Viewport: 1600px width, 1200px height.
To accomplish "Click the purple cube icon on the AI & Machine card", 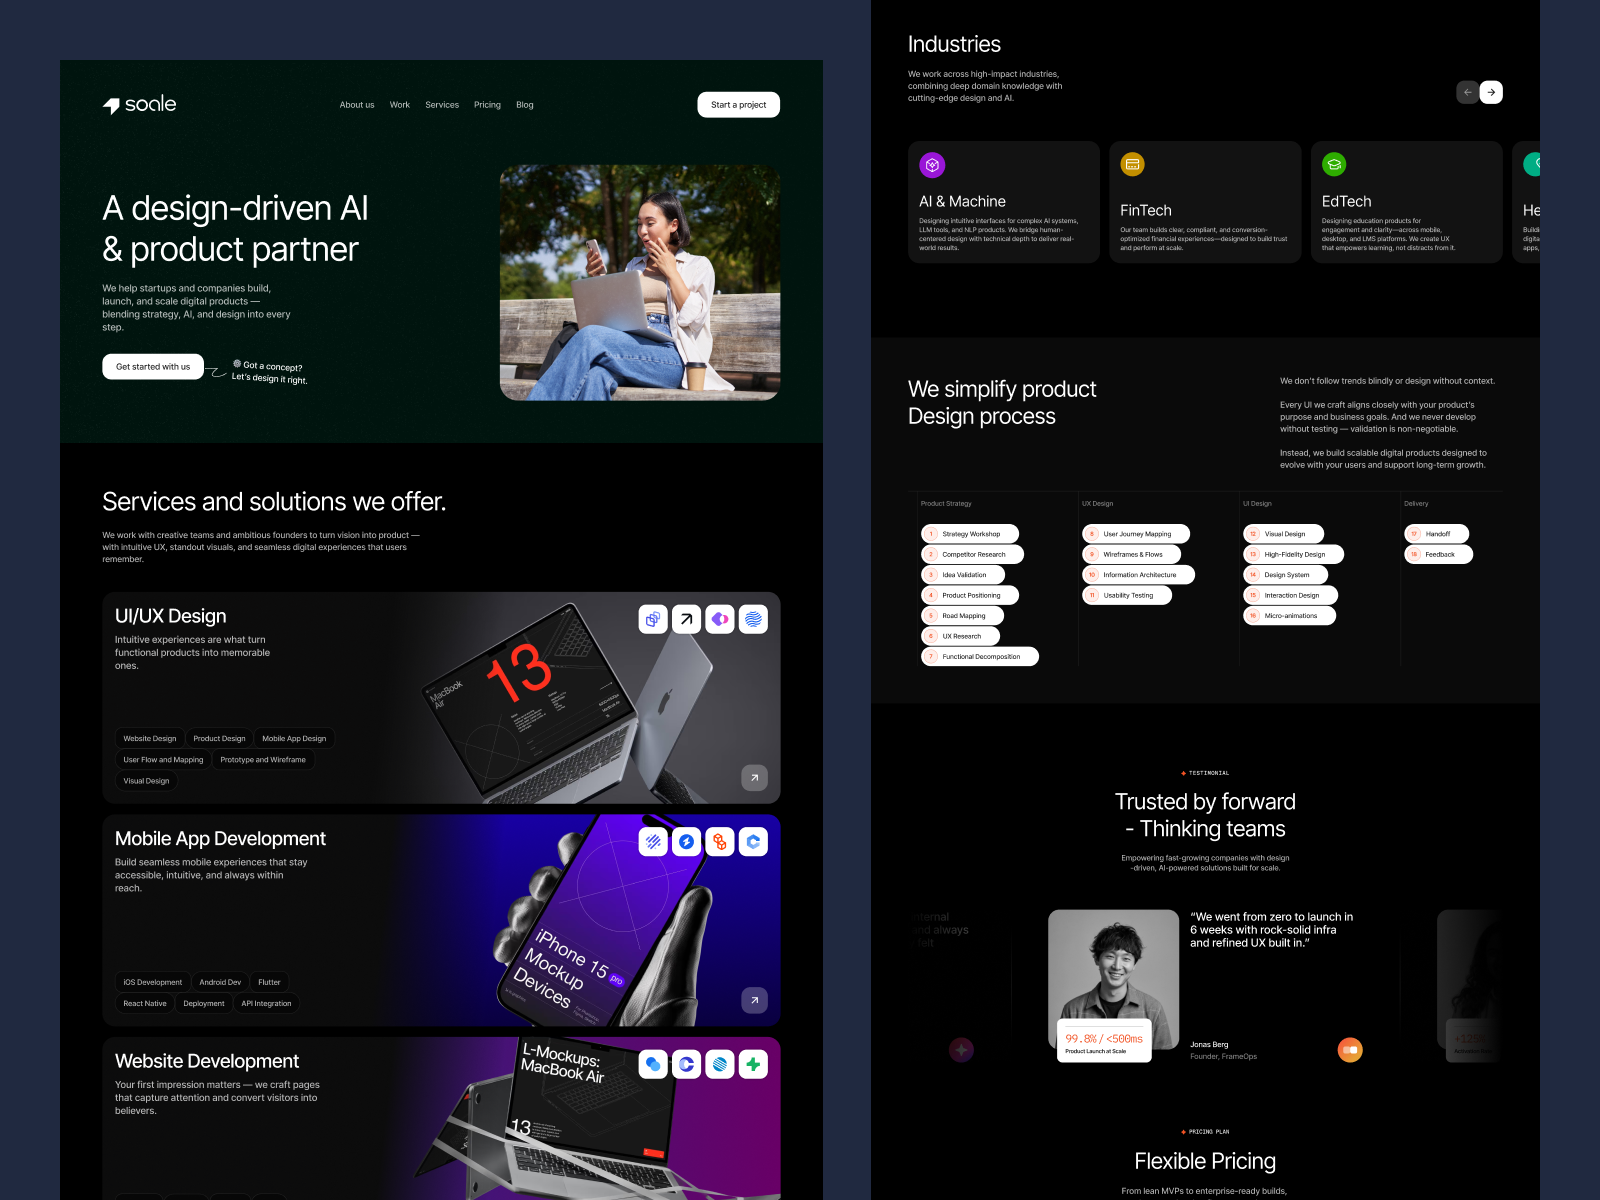I will click(x=933, y=164).
